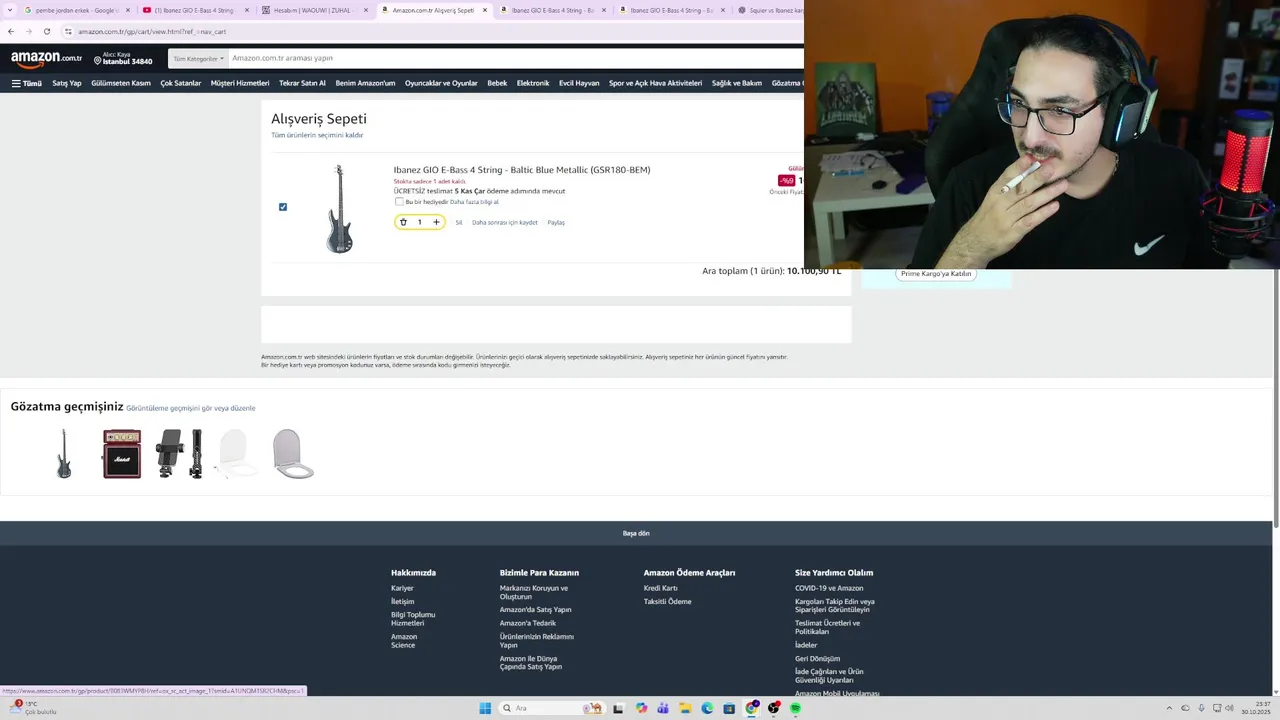This screenshot has width=1280, height=720.
Task: Open Marshall amp thumbnail in browsing history
Action: (x=122, y=454)
